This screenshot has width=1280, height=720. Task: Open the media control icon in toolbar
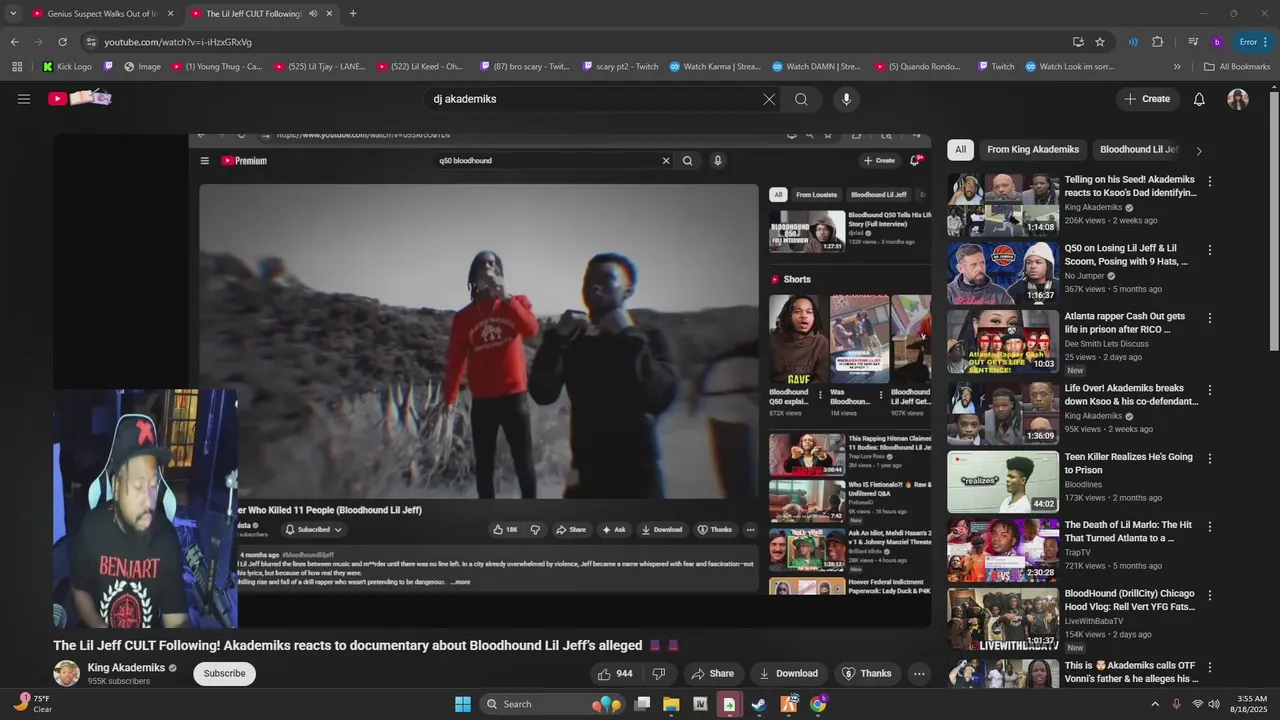point(1193,42)
